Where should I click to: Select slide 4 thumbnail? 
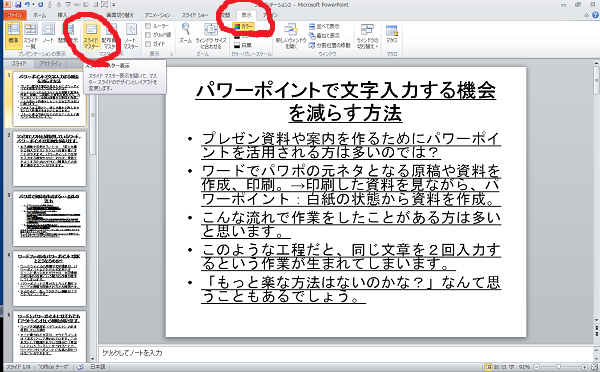coord(49,278)
